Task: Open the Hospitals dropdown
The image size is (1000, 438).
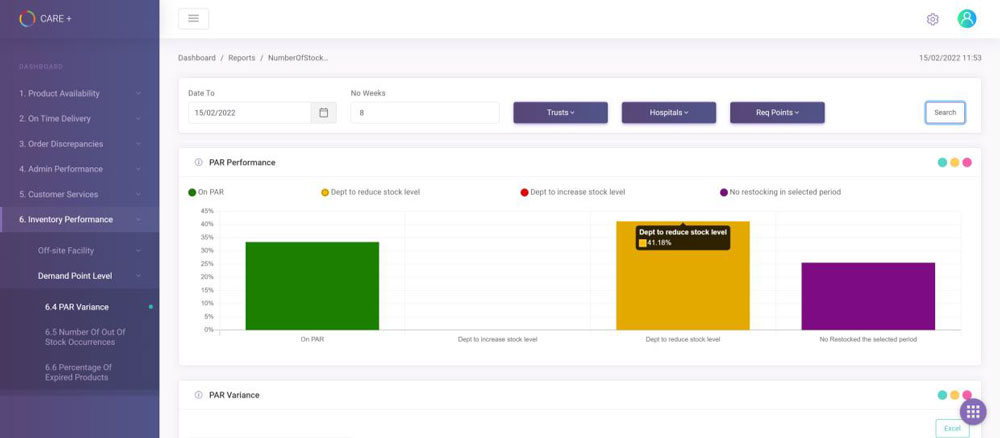Action: [x=669, y=113]
